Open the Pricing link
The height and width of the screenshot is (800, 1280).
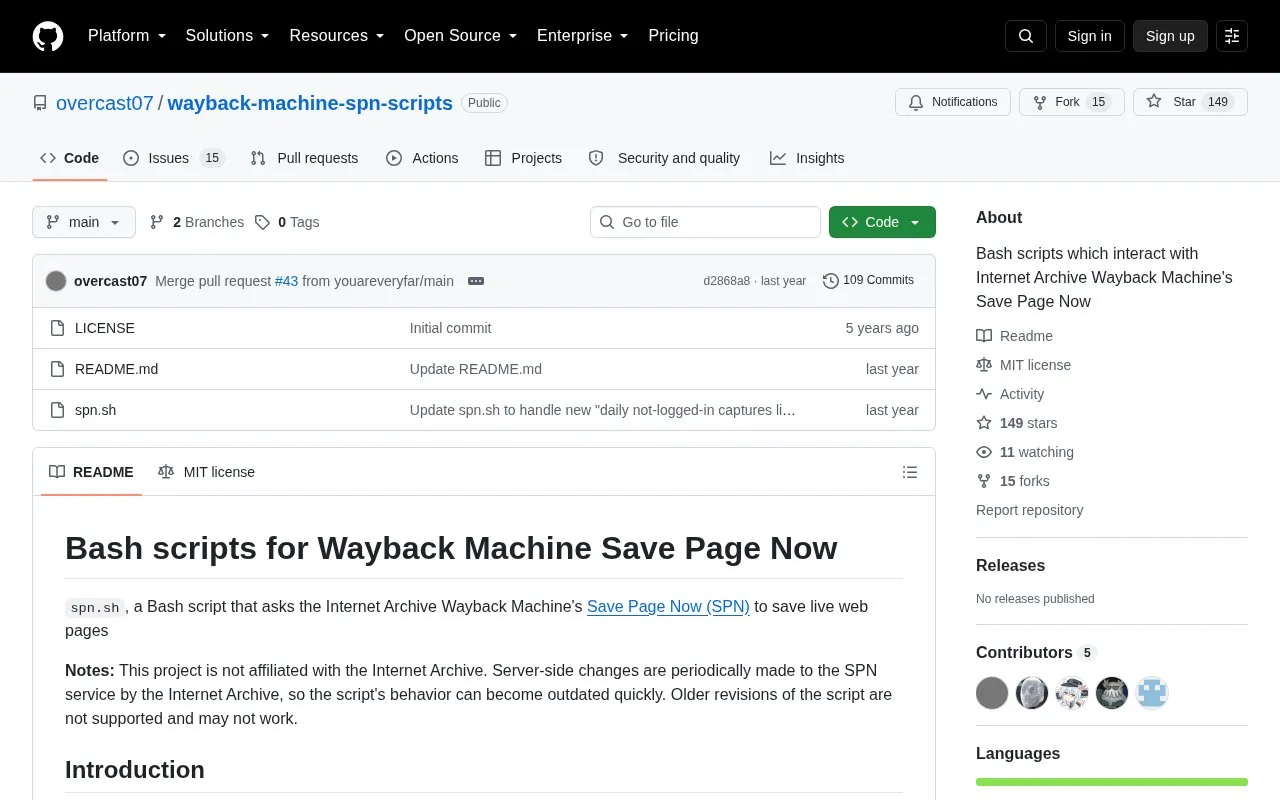click(x=673, y=36)
